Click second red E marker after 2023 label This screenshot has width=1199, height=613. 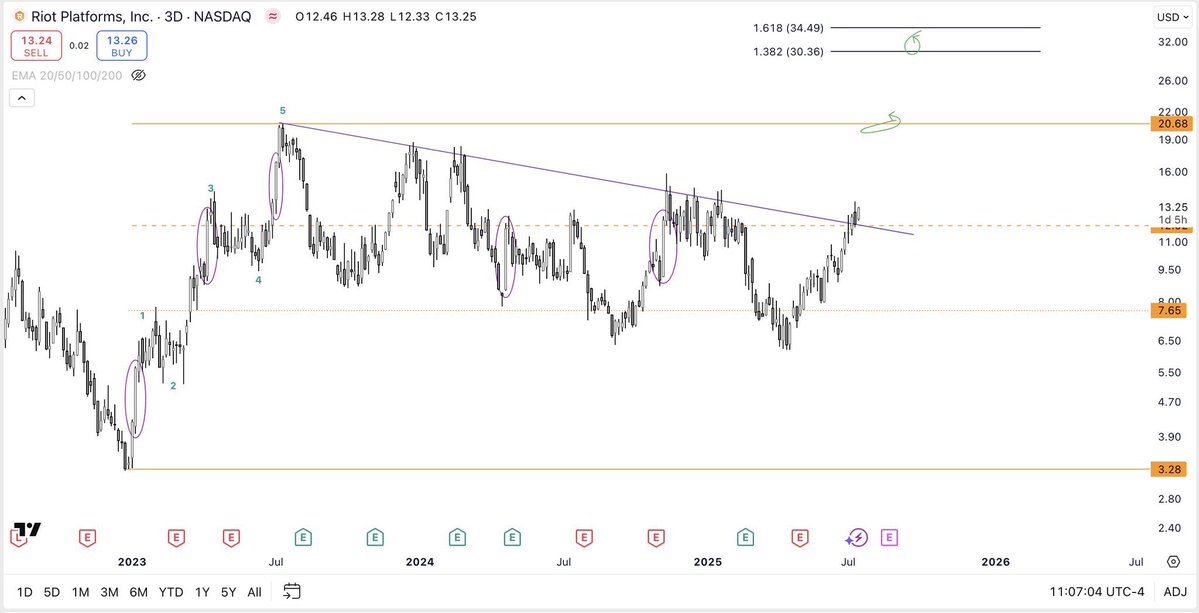point(231,538)
